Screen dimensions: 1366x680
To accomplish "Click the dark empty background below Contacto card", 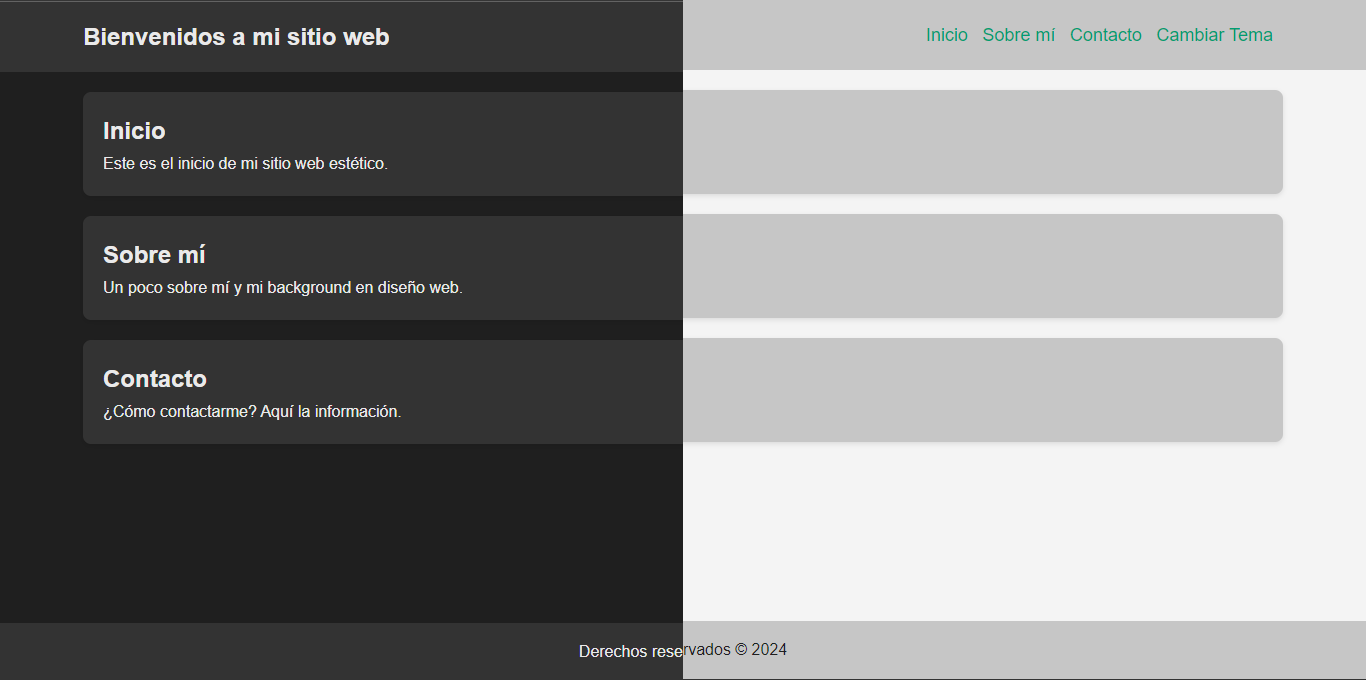I will (x=340, y=530).
